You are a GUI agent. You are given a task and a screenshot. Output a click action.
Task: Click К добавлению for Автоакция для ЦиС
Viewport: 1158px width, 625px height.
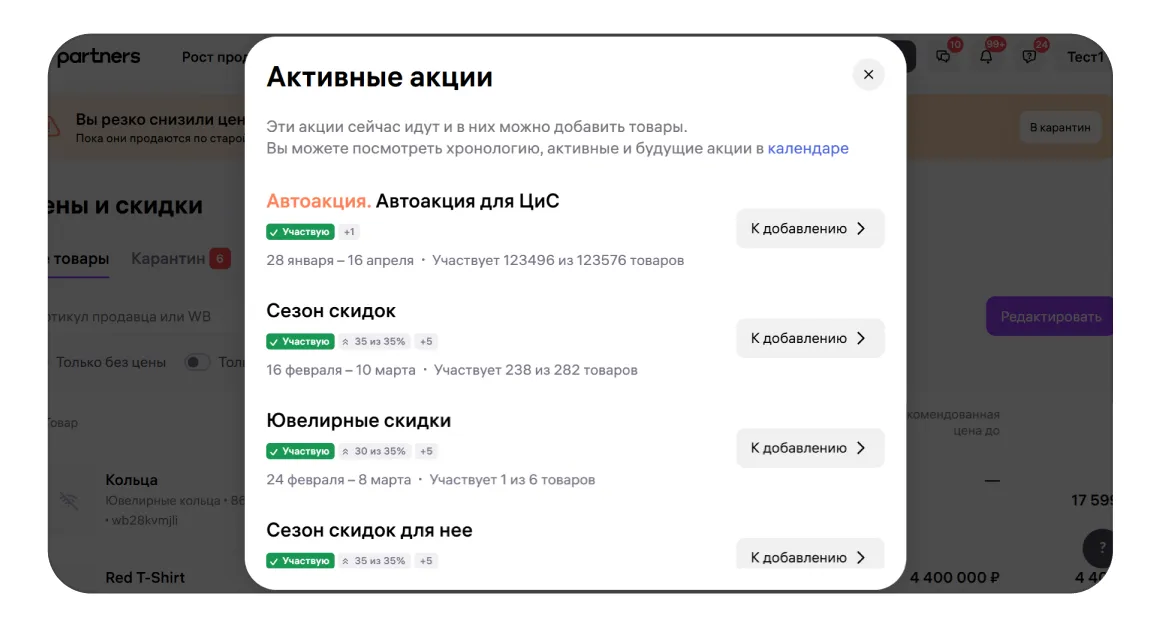(809, 229)
